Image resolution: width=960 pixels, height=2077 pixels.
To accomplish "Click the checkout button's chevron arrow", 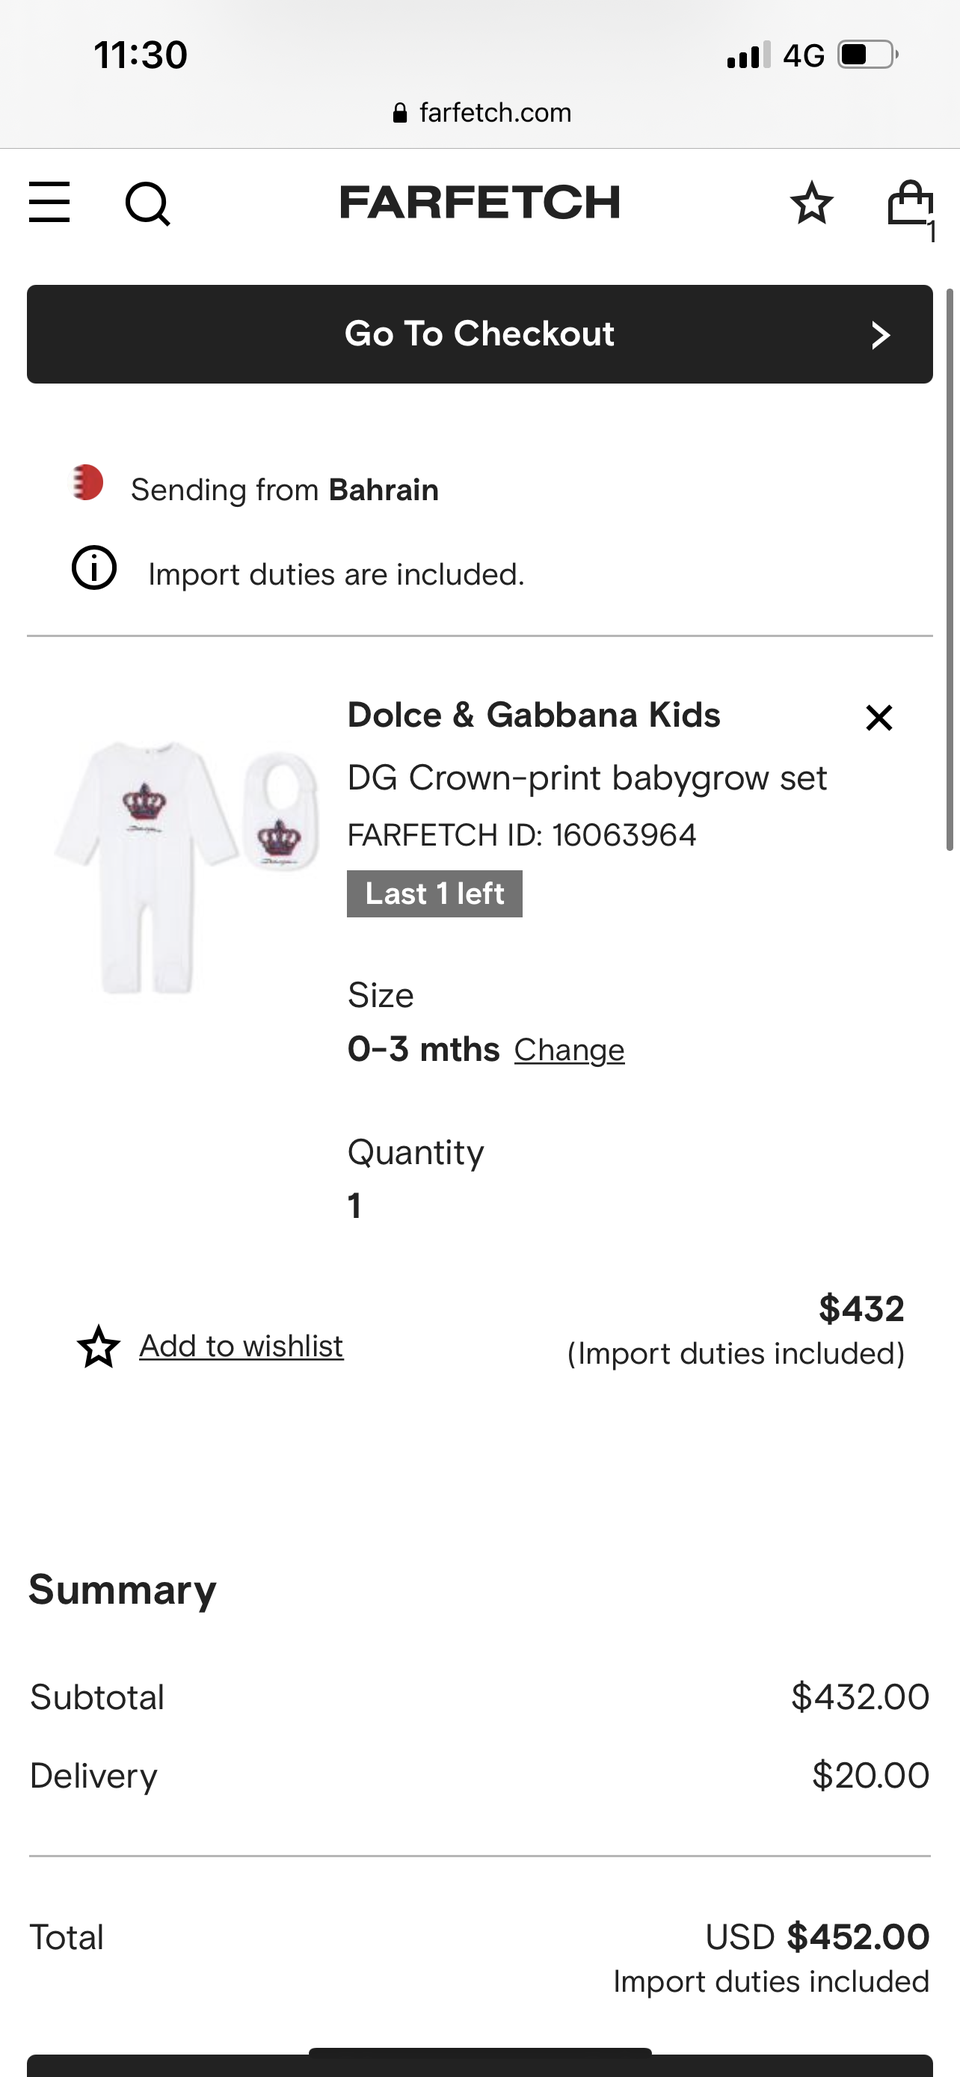I will (880, 335).
